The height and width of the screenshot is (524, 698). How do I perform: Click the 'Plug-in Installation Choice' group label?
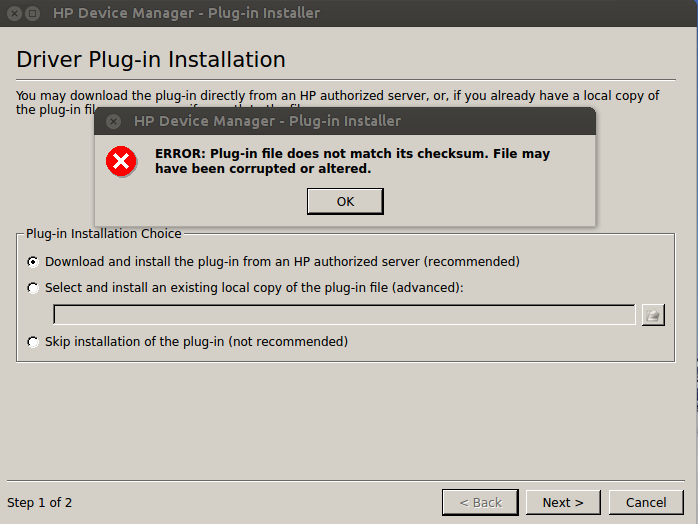104,233
